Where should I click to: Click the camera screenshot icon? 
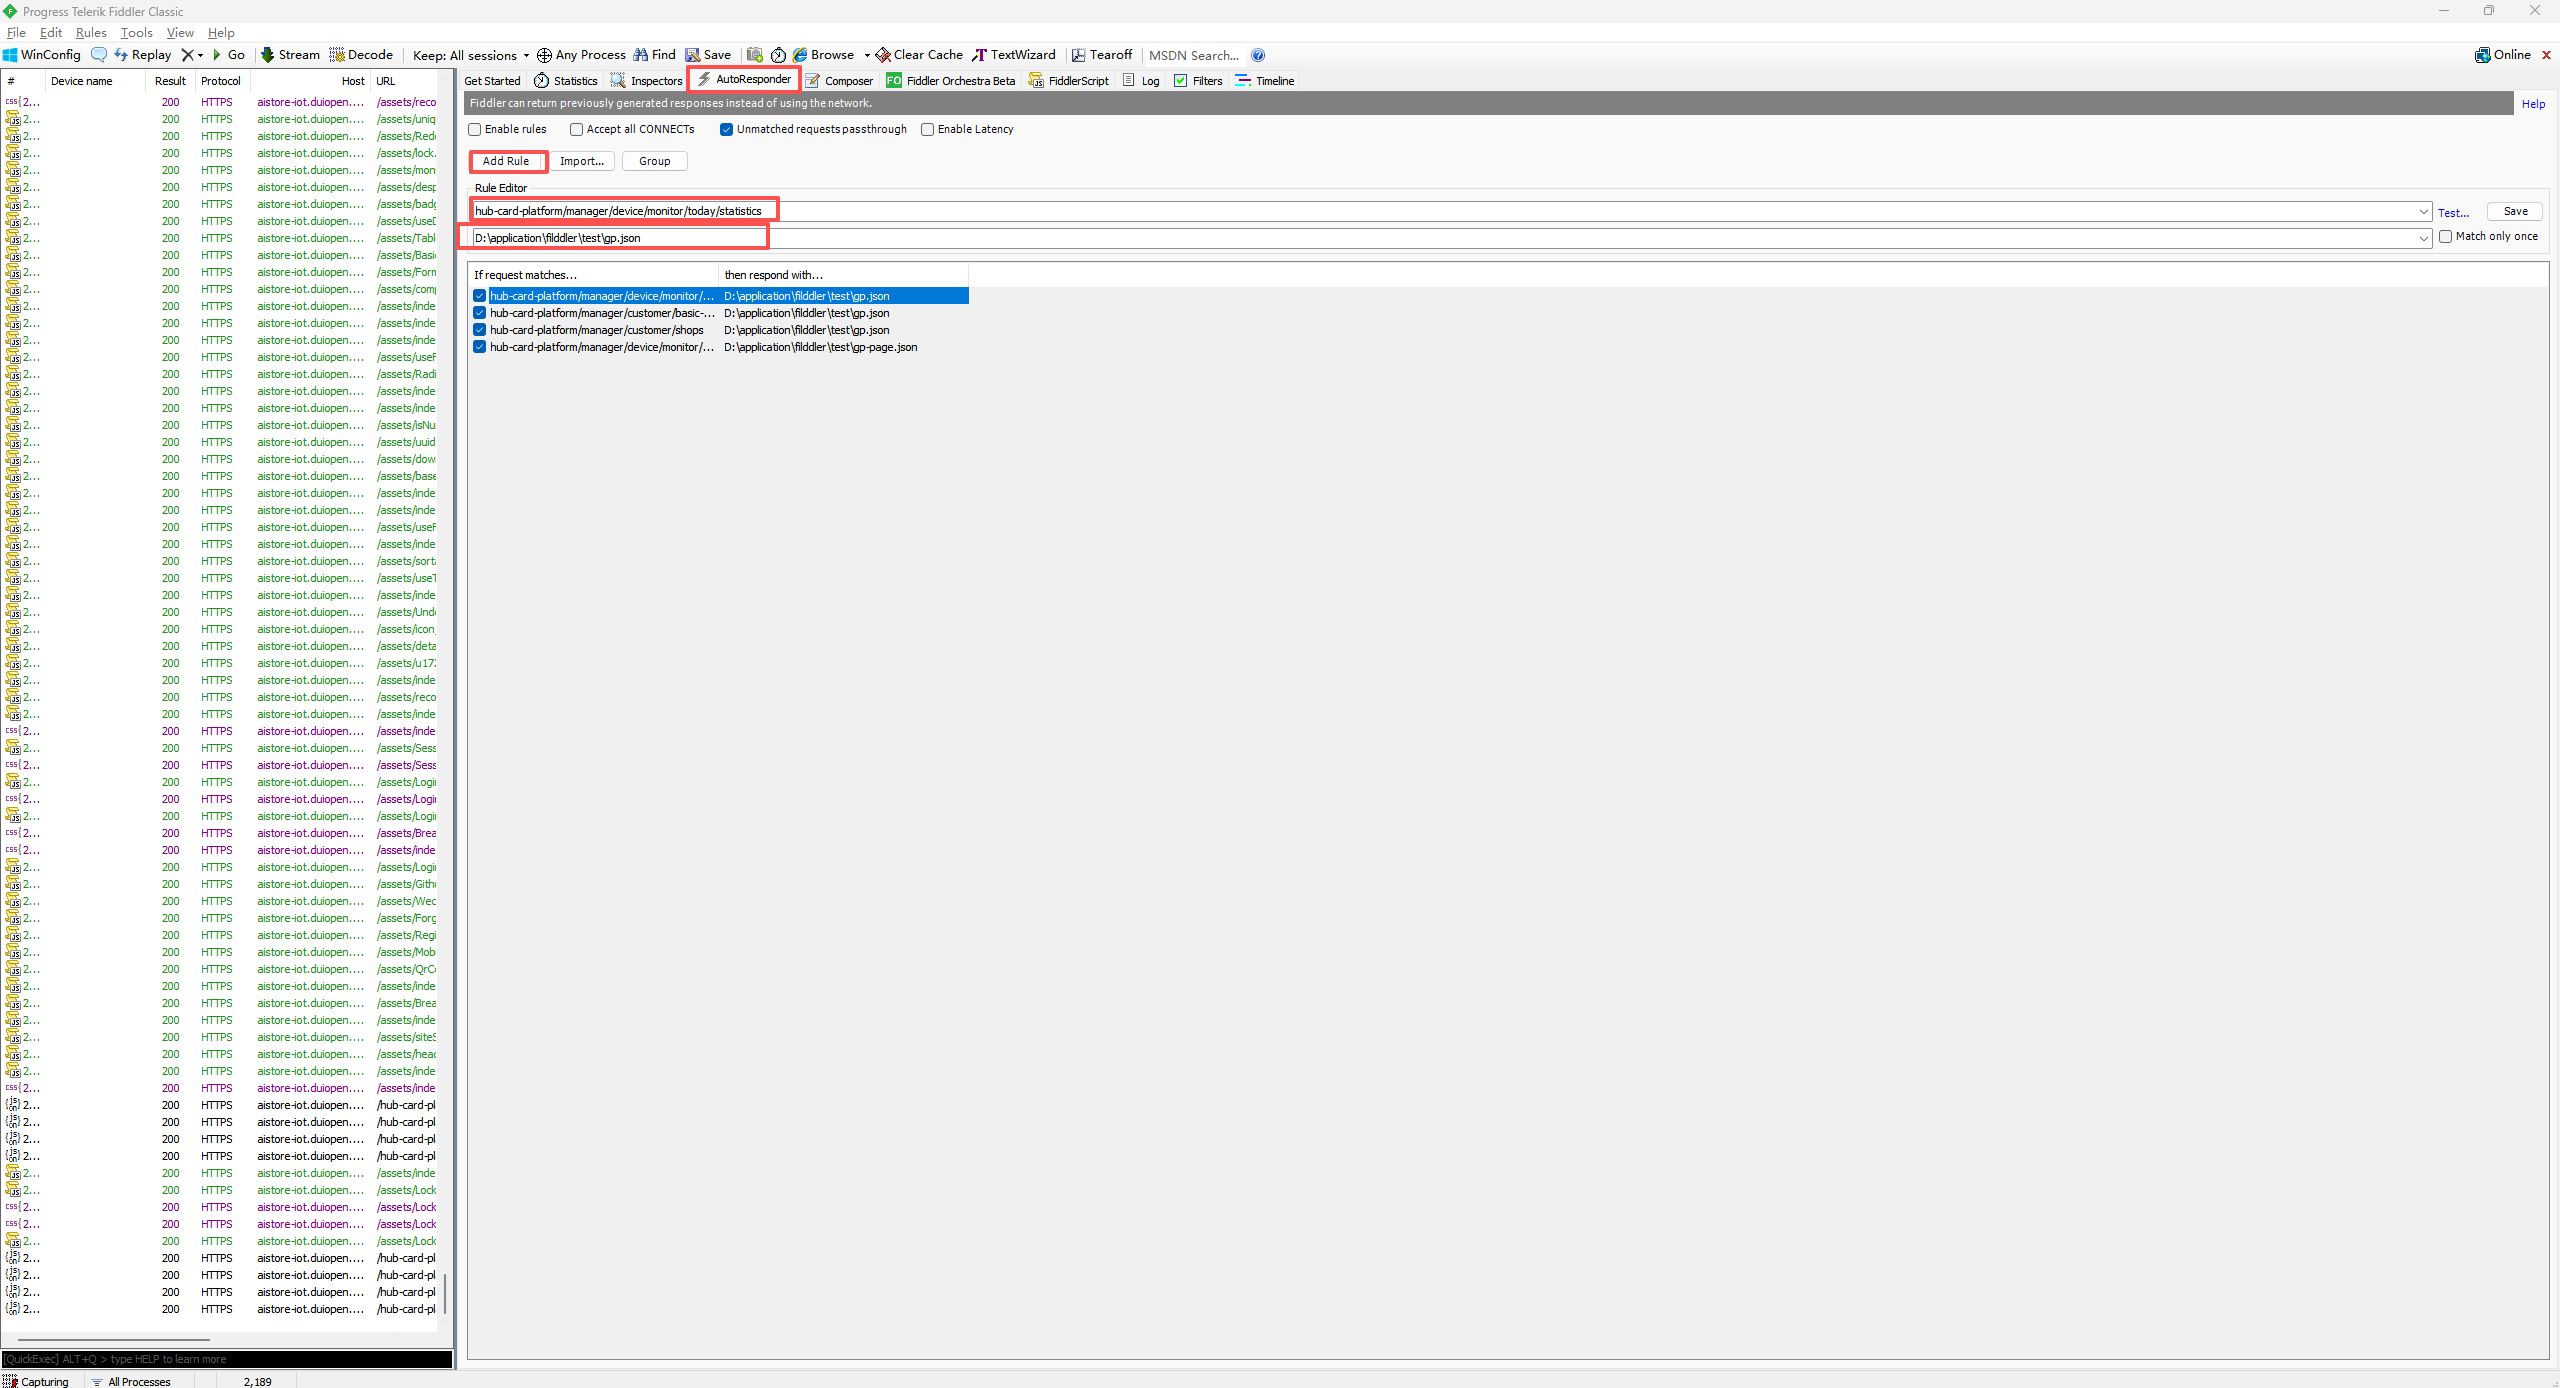pyautogui.click(x=755, y=55)
